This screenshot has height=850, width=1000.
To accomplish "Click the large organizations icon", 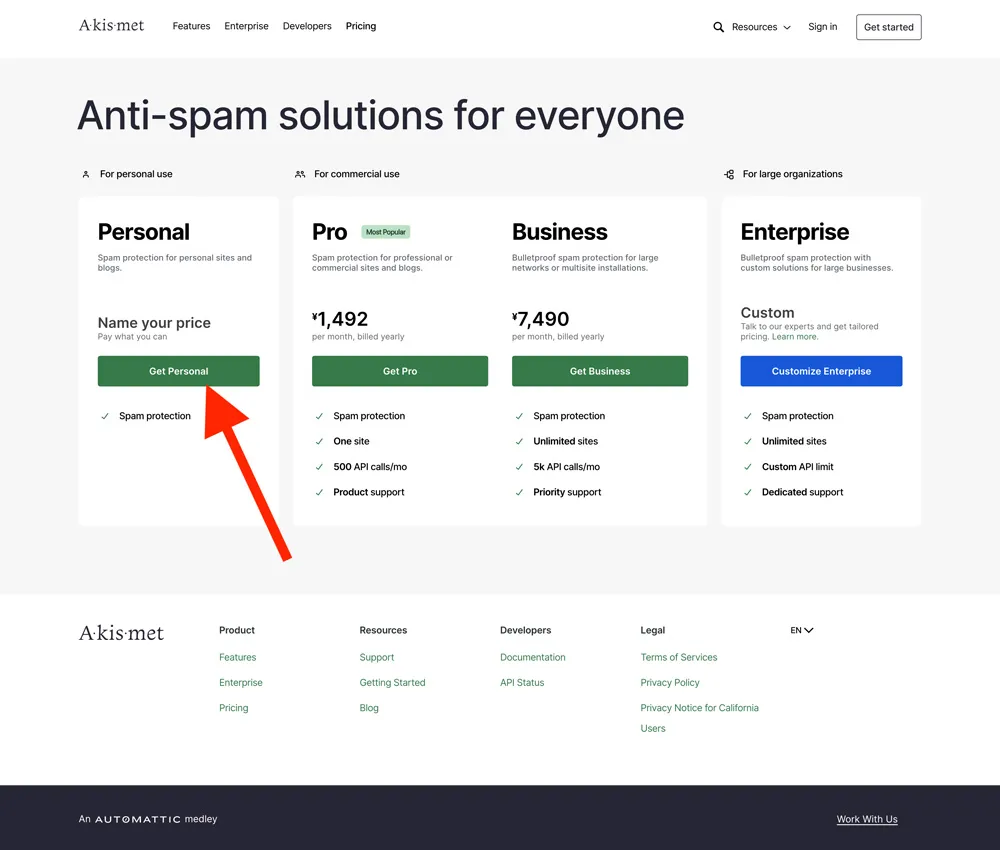I will click(729, 174).
